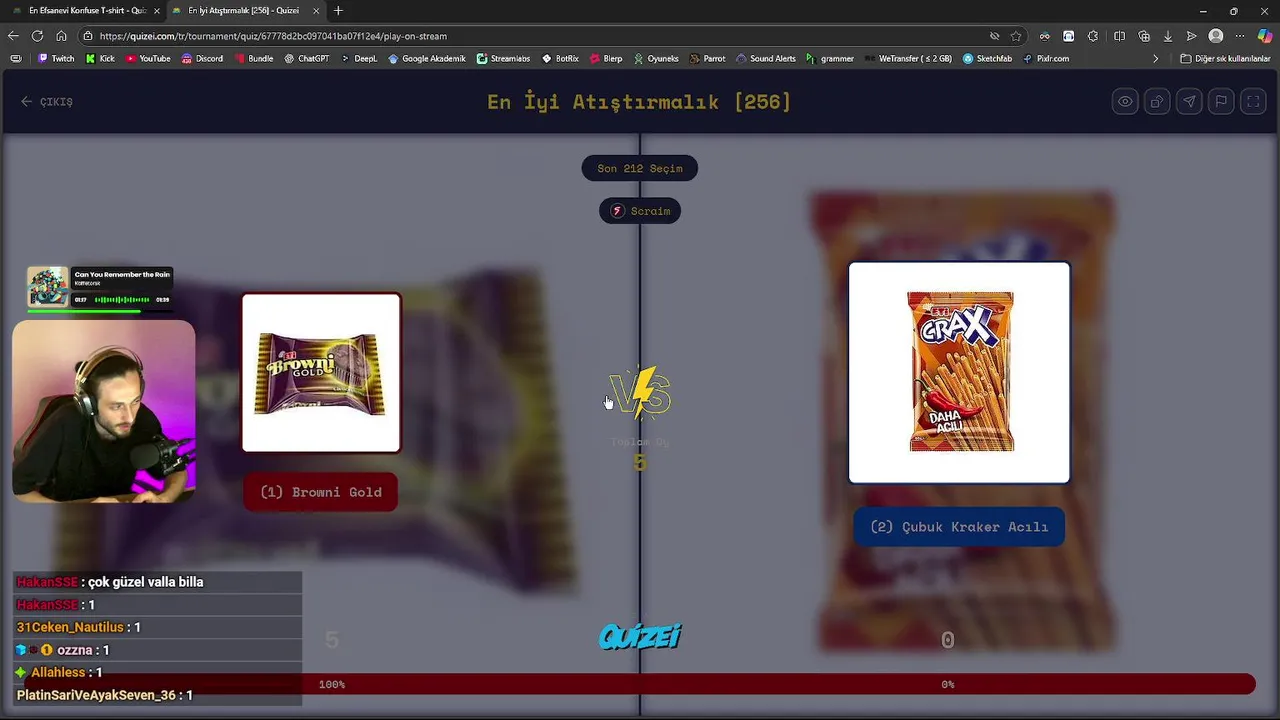Toggle the eye visibility icon in Quizei header
This screenshot has width=1280, height=720.
(x=1125, y=101)
